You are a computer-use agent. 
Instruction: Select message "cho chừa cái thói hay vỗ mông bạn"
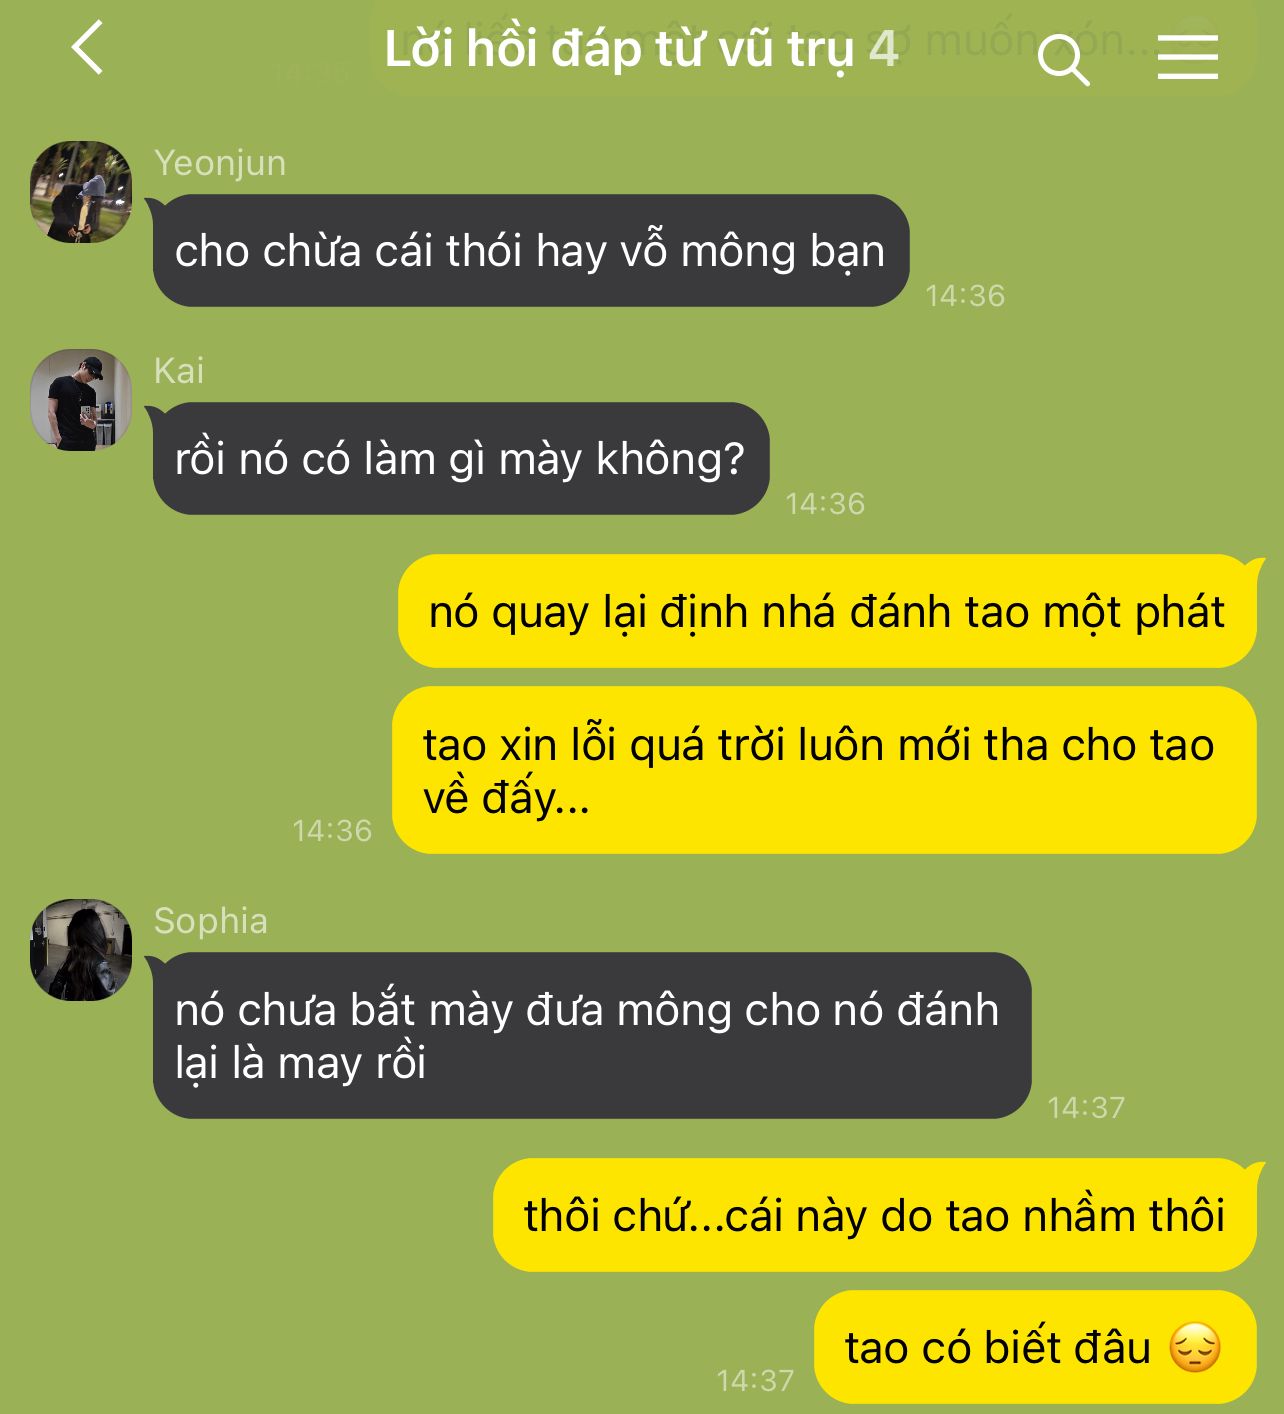tap(531, 250)
